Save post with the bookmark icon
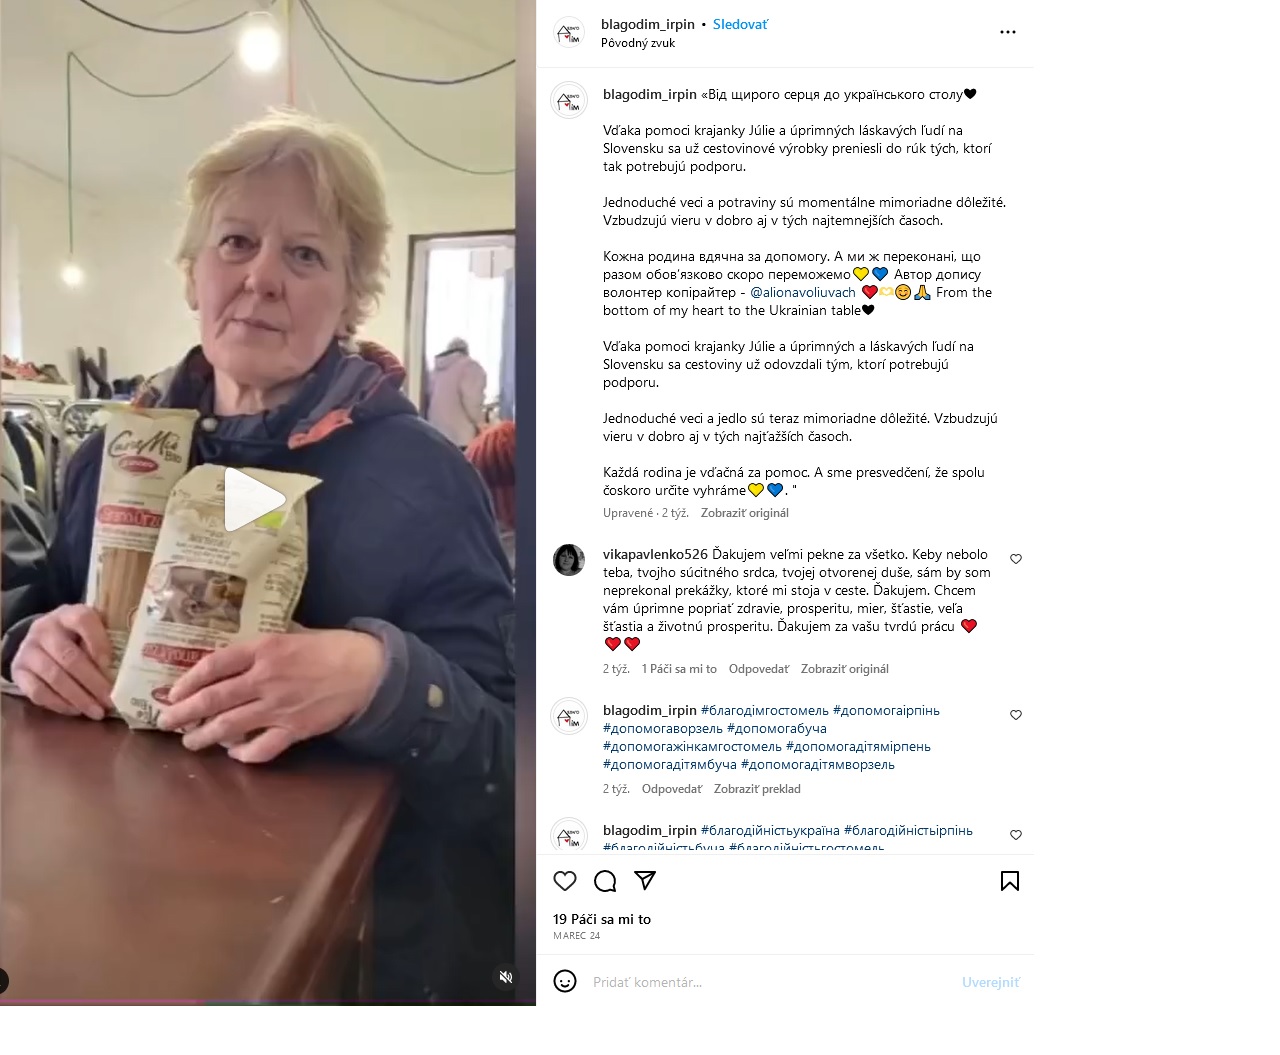Screen dimensions: 1280x1055 pyautogui.click(x=1010, y=881)
